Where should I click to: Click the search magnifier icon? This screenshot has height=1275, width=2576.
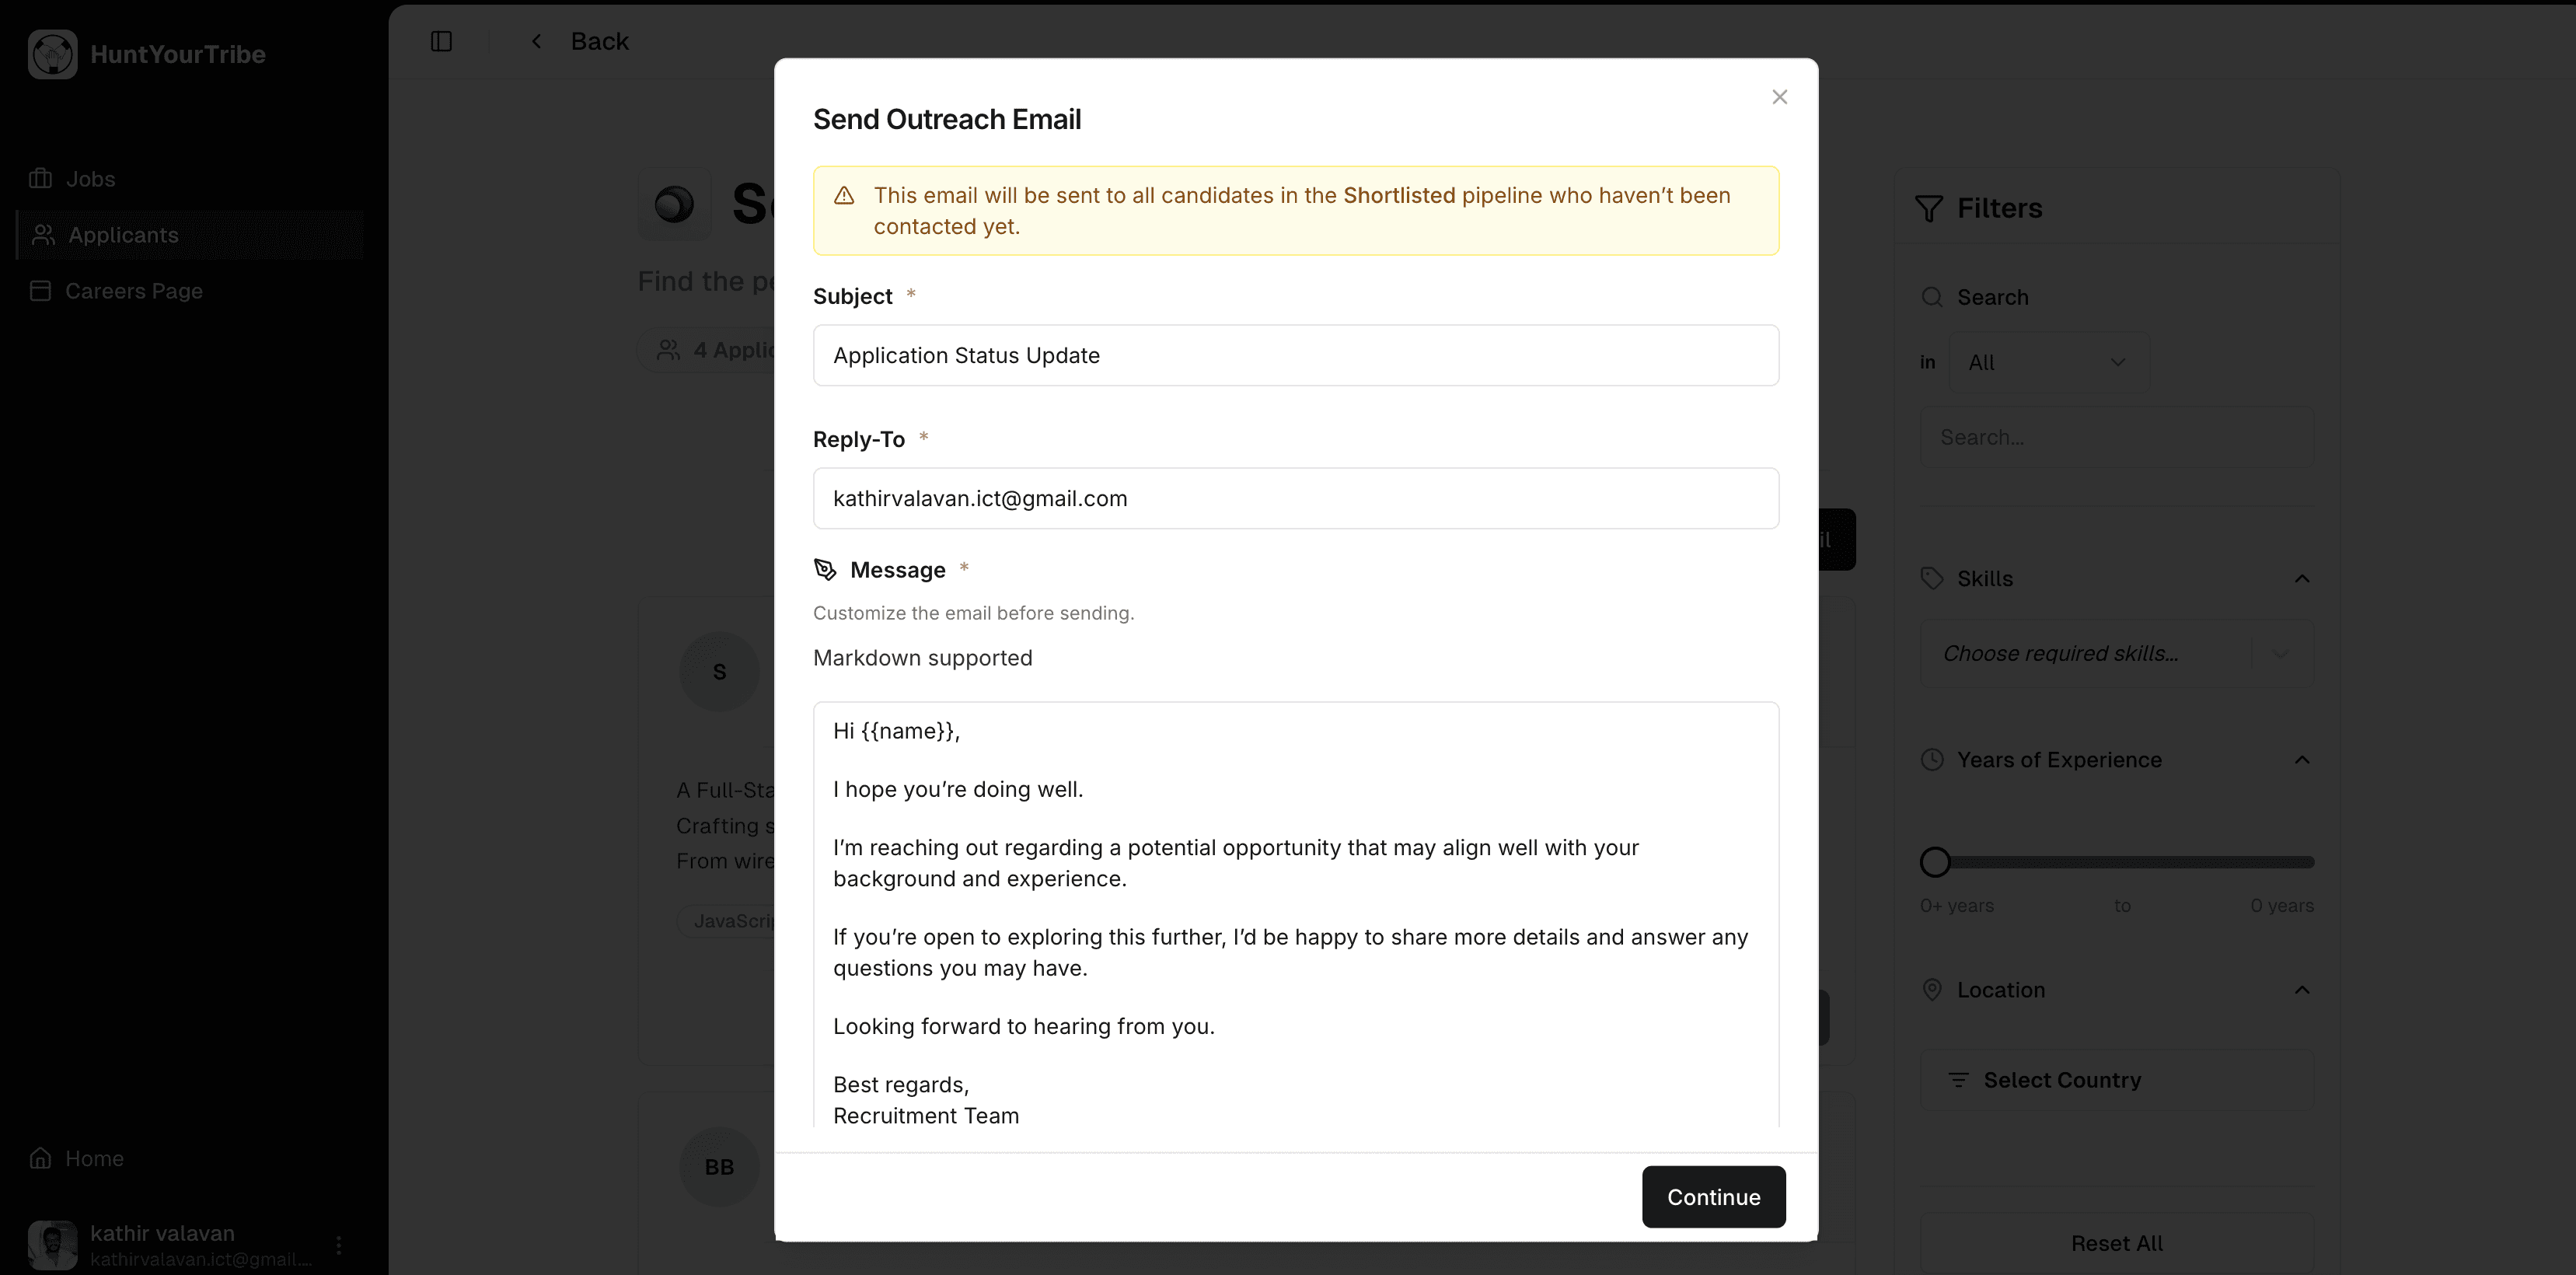[x=1932, y=296]
